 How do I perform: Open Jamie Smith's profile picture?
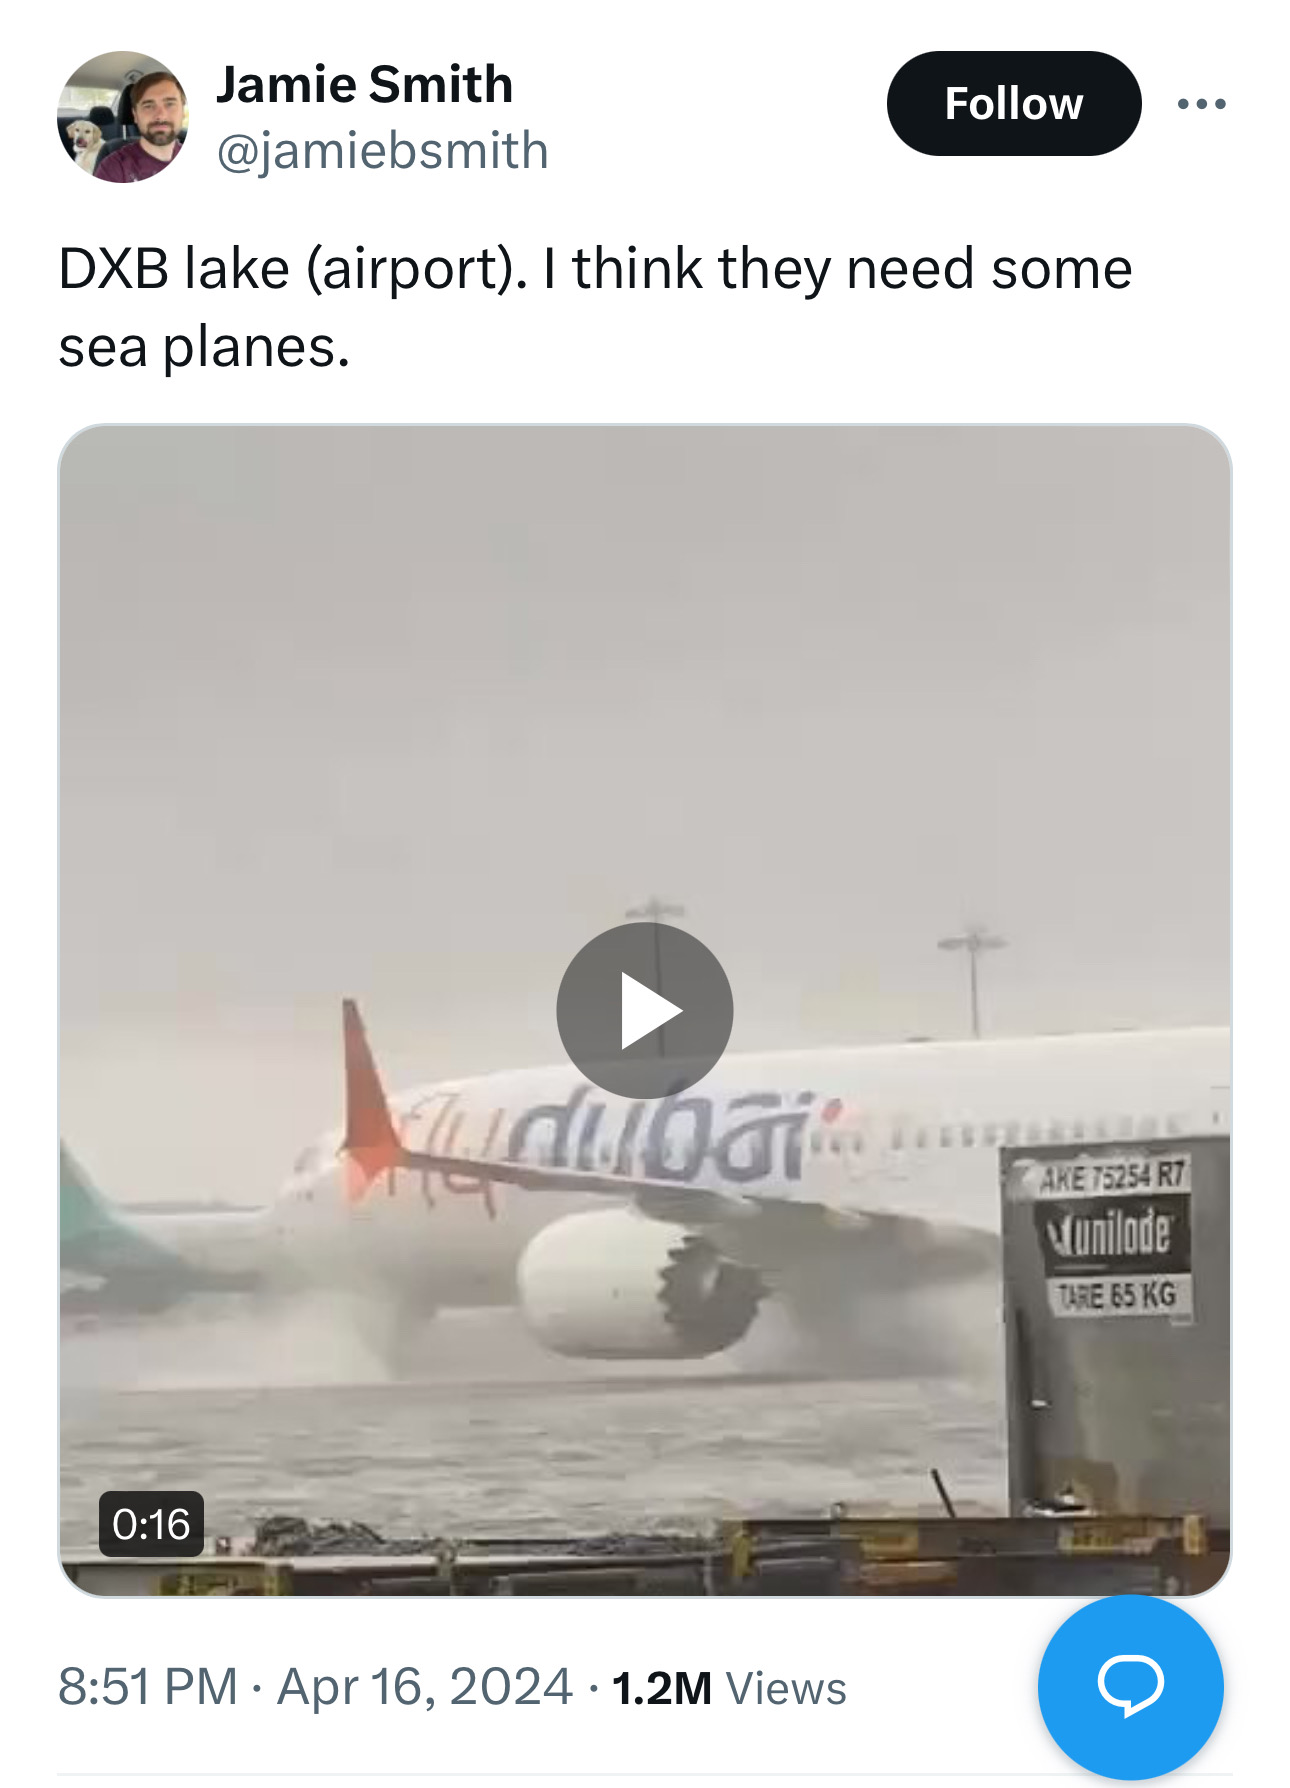(123, 117)
